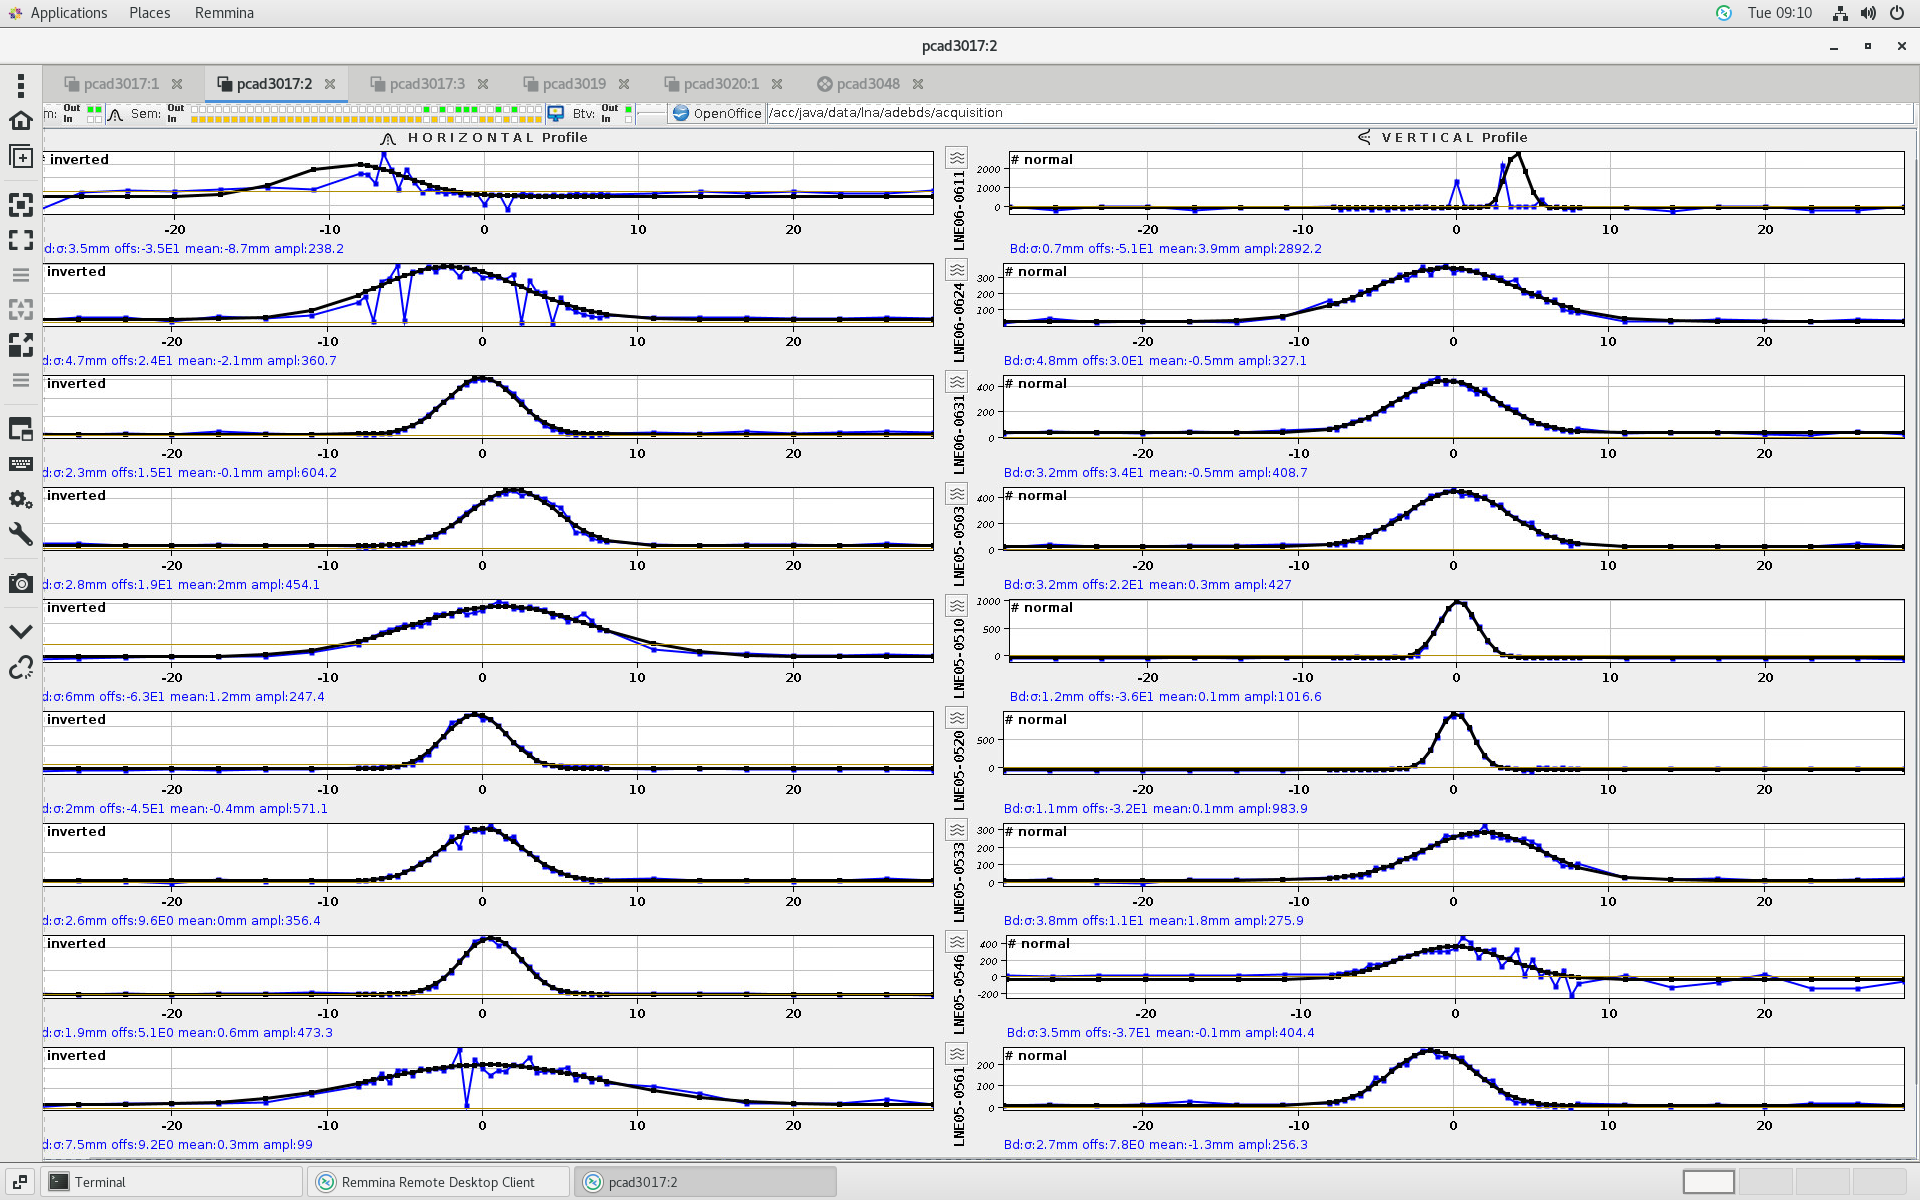Click the camera screenshot icon
The height and width of the screenshot is (1200, 1920).
(x=20, y=583)
